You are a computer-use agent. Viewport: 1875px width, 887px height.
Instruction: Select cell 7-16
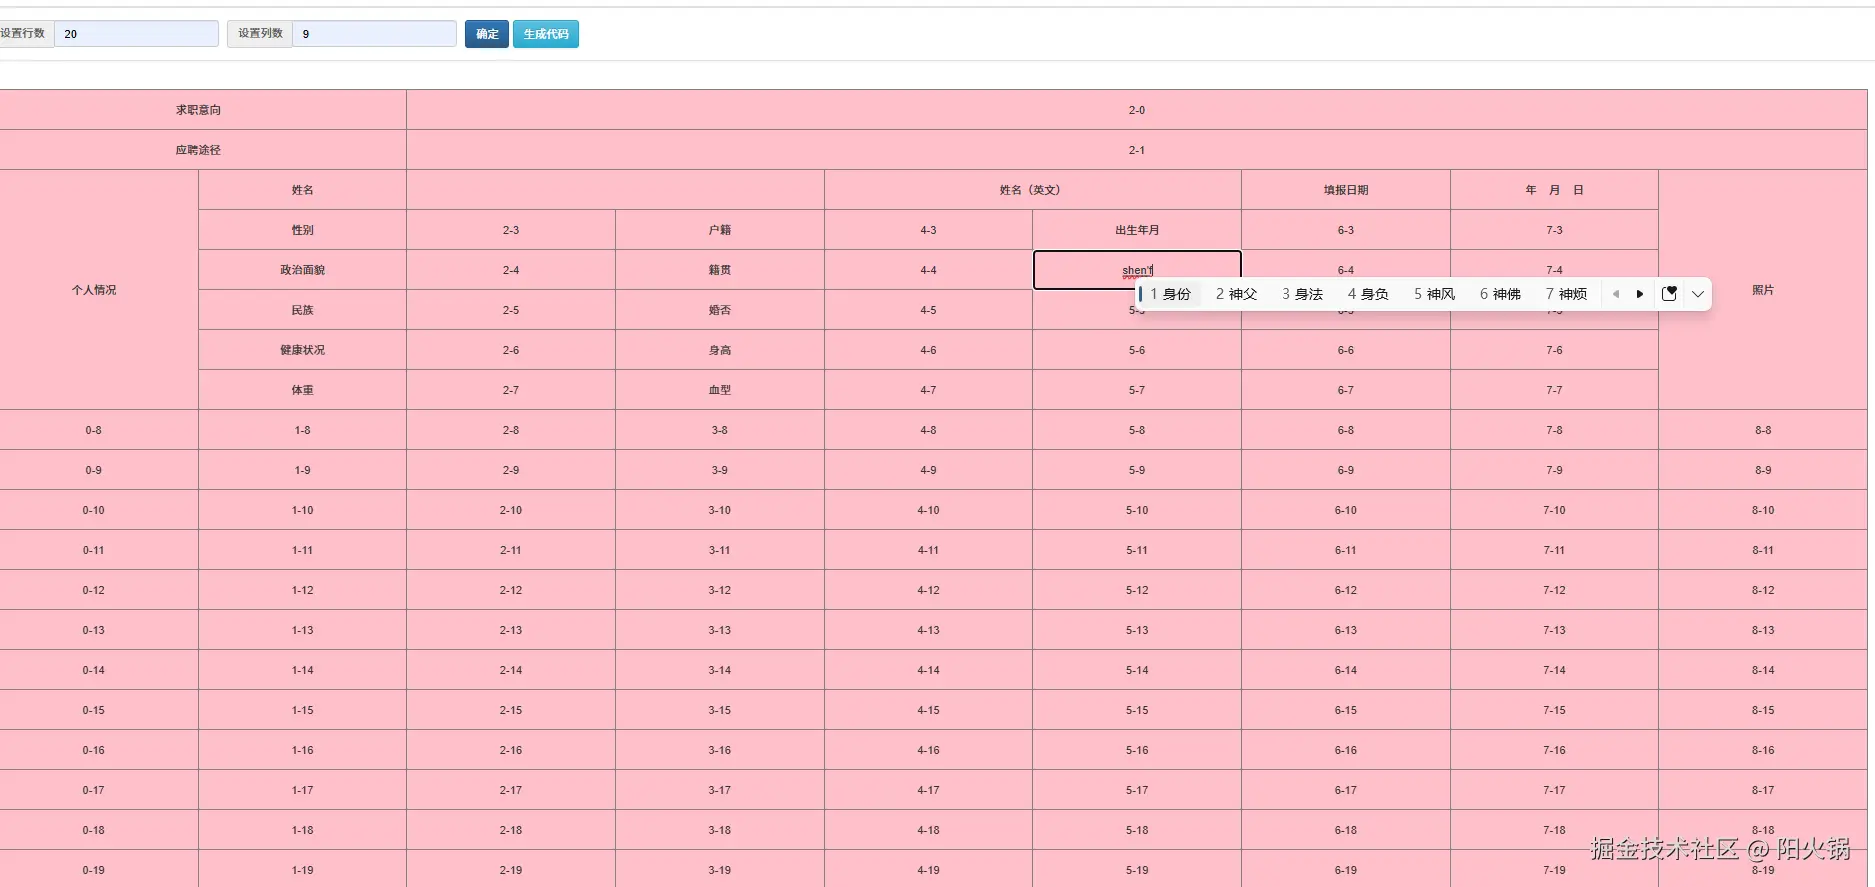pos(1554,750)
